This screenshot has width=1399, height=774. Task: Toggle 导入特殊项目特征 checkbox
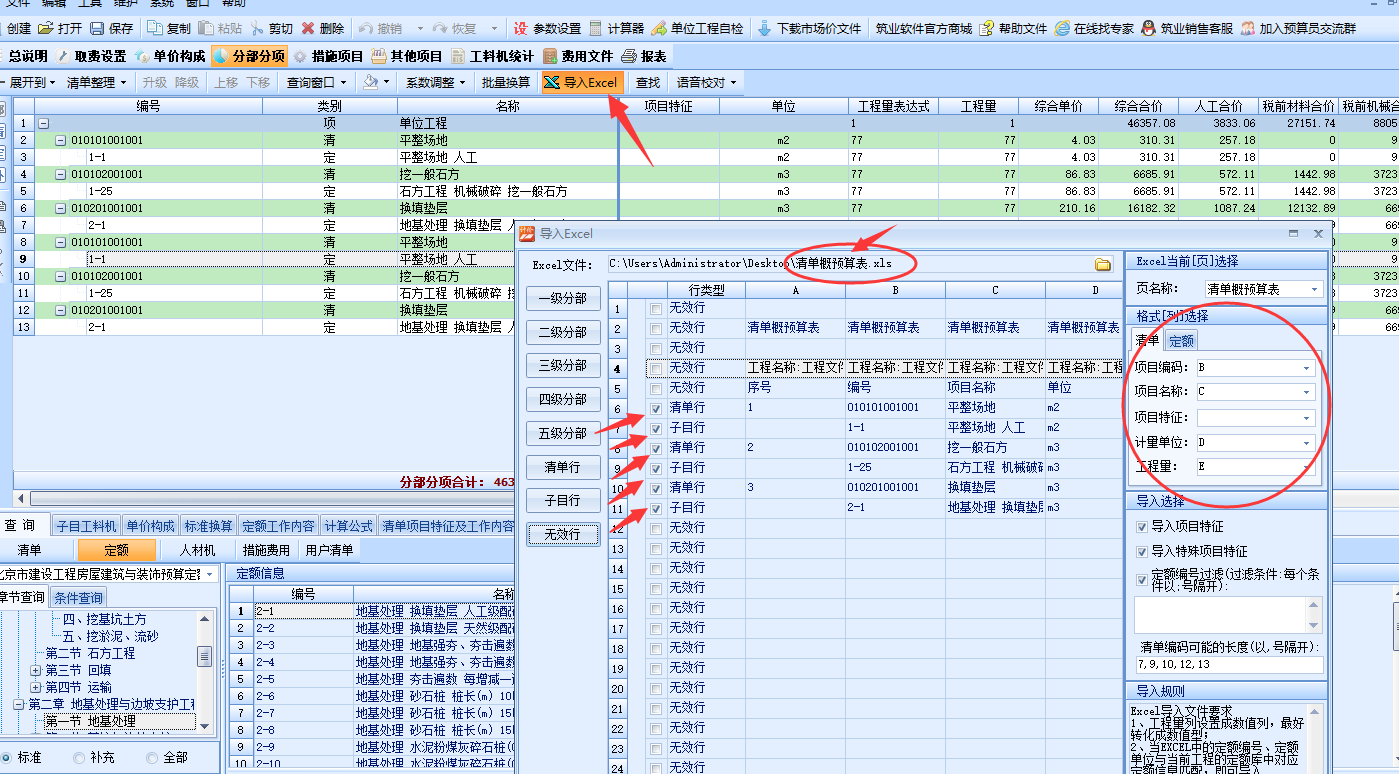pyautogui.click(x=1143, y=551)
